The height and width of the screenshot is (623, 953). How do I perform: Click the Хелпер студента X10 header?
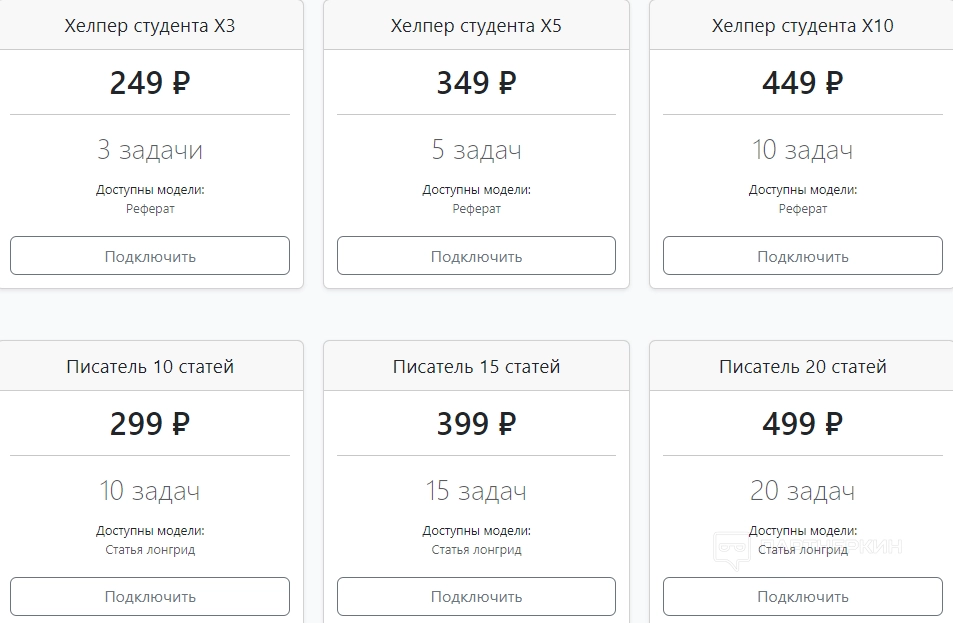tap(802, 26)
